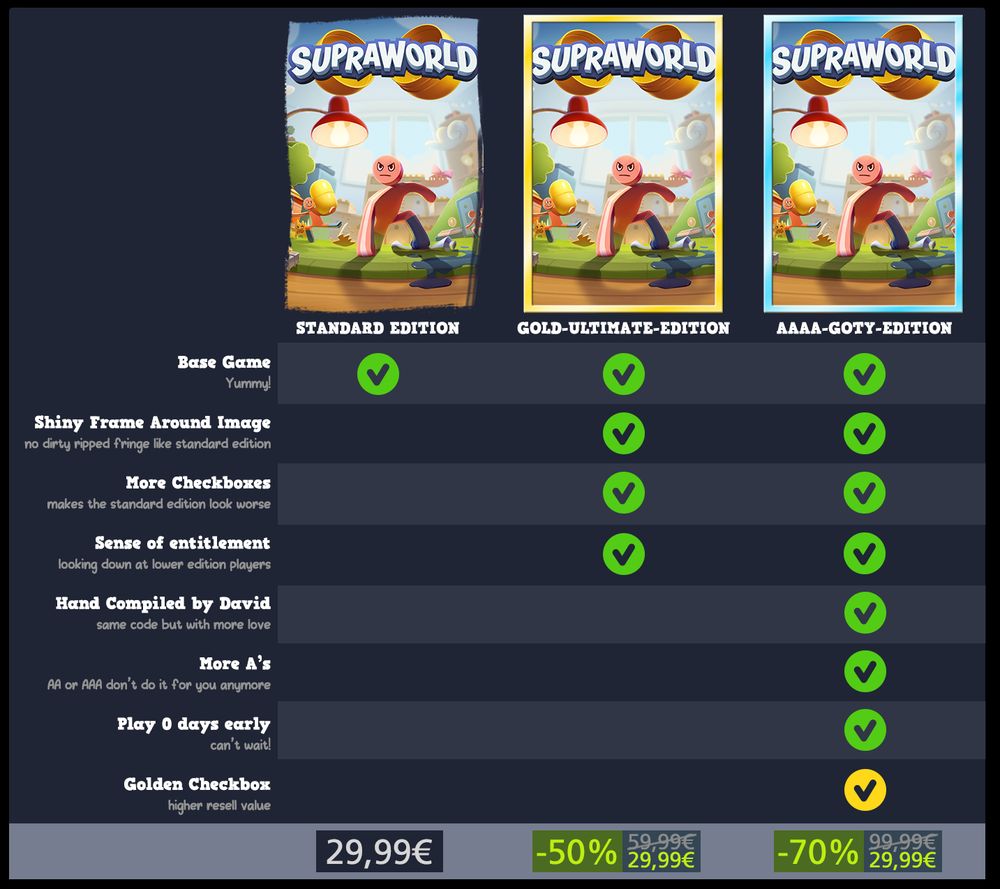Click the STANDARD EDITION title

pyautogui.click(x=378, y=328)
